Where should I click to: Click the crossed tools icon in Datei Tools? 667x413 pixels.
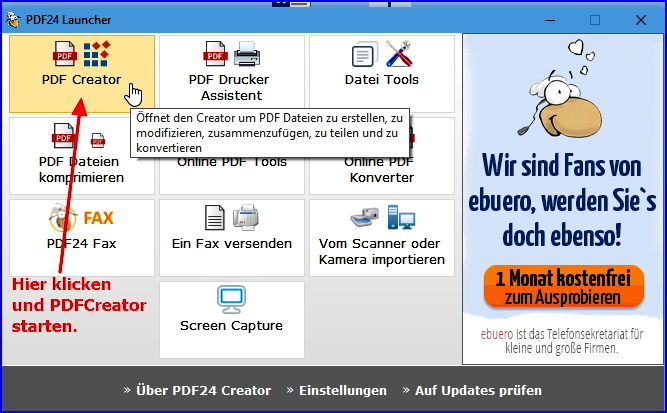(x=399, y=54)
